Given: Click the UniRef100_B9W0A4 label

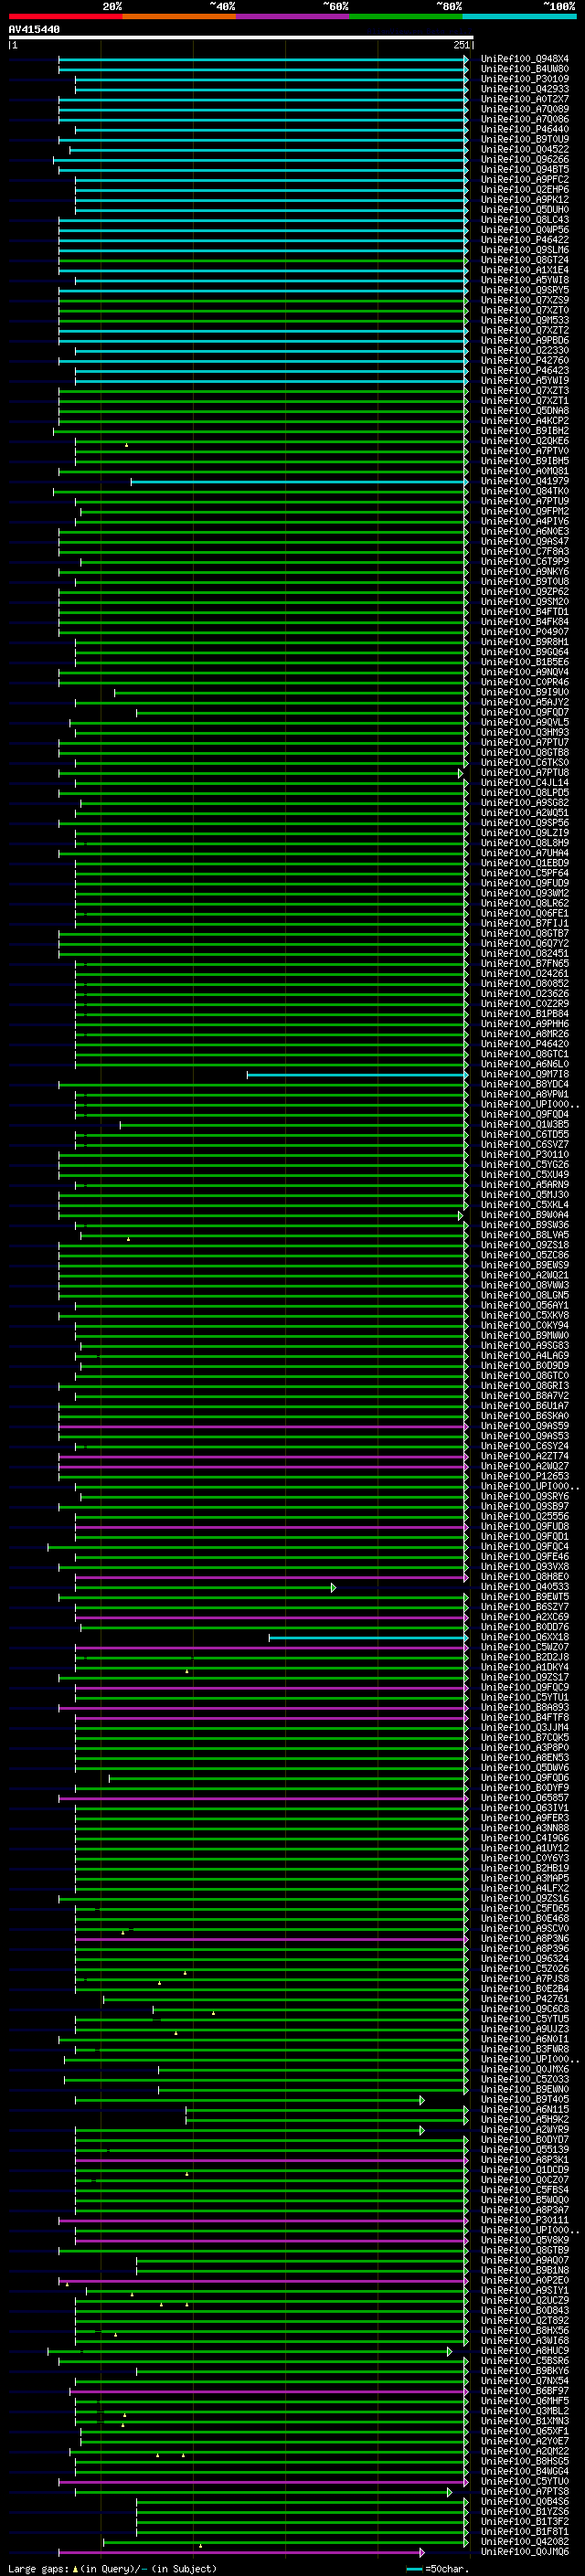Looking at the screenshot, I should click(x=525, y=1215).
